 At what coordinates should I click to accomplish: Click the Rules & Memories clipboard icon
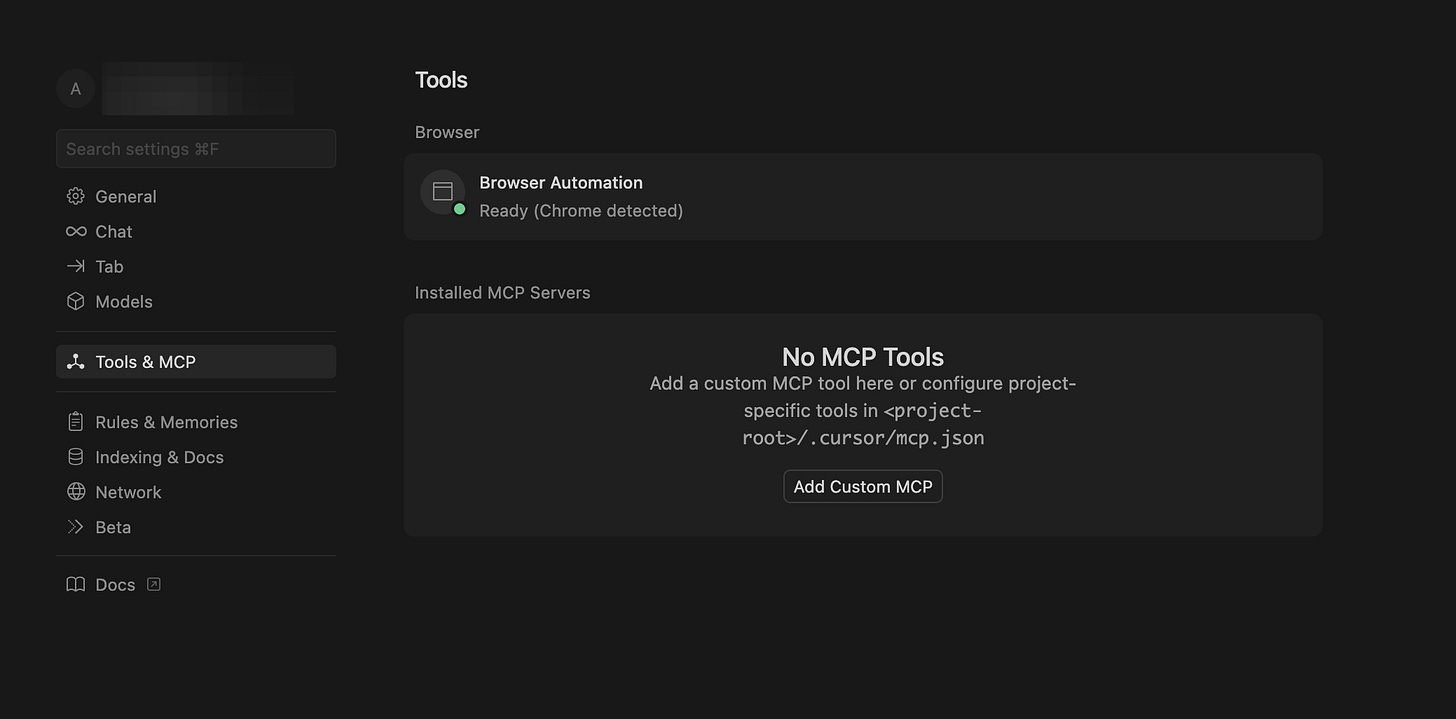point(75,421)
